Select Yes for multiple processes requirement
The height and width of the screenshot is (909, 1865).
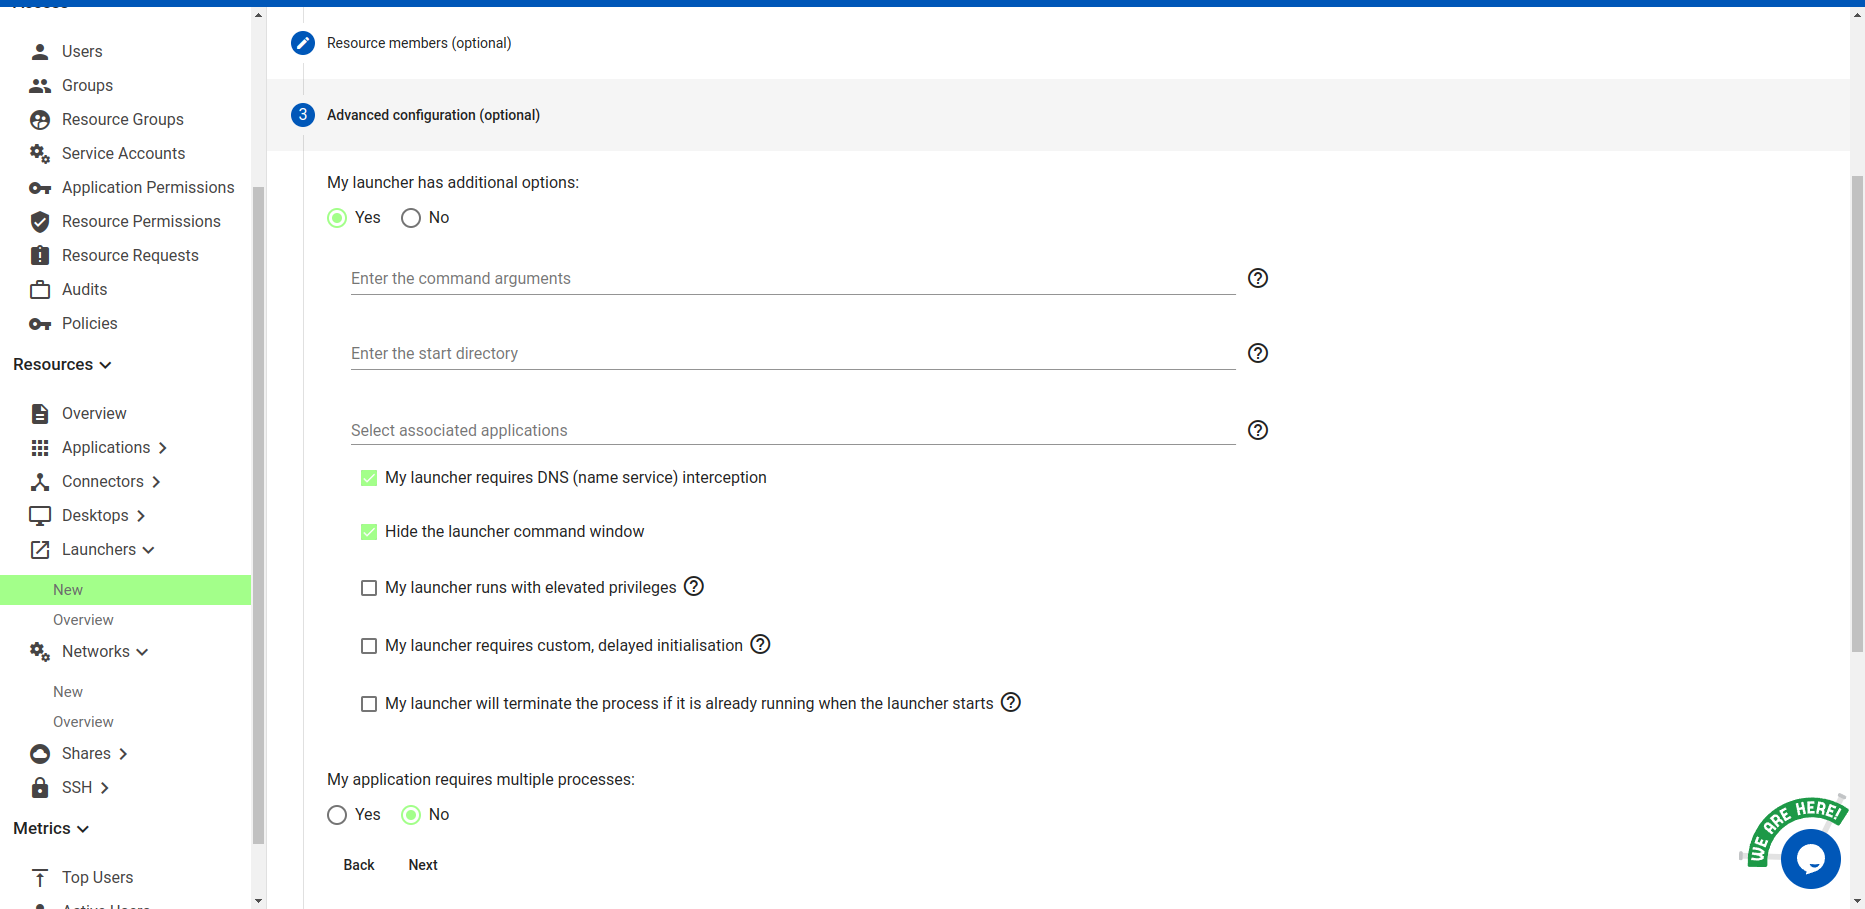tap(337, 815)
